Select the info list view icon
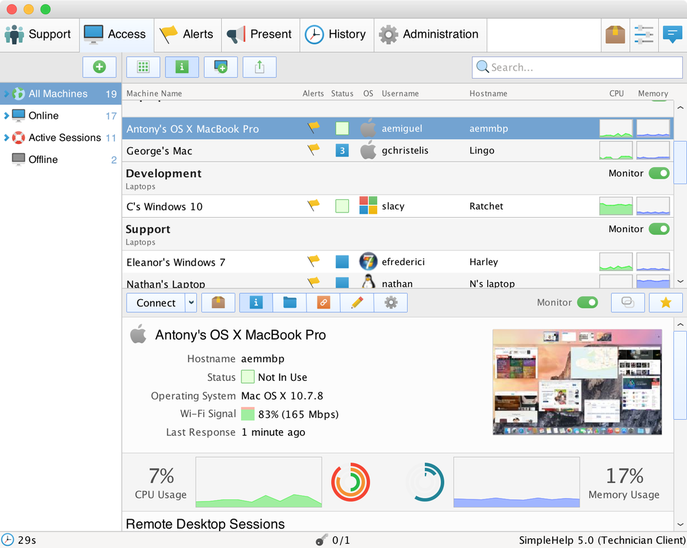Screen dimensions: 687x548 point(182,67)
